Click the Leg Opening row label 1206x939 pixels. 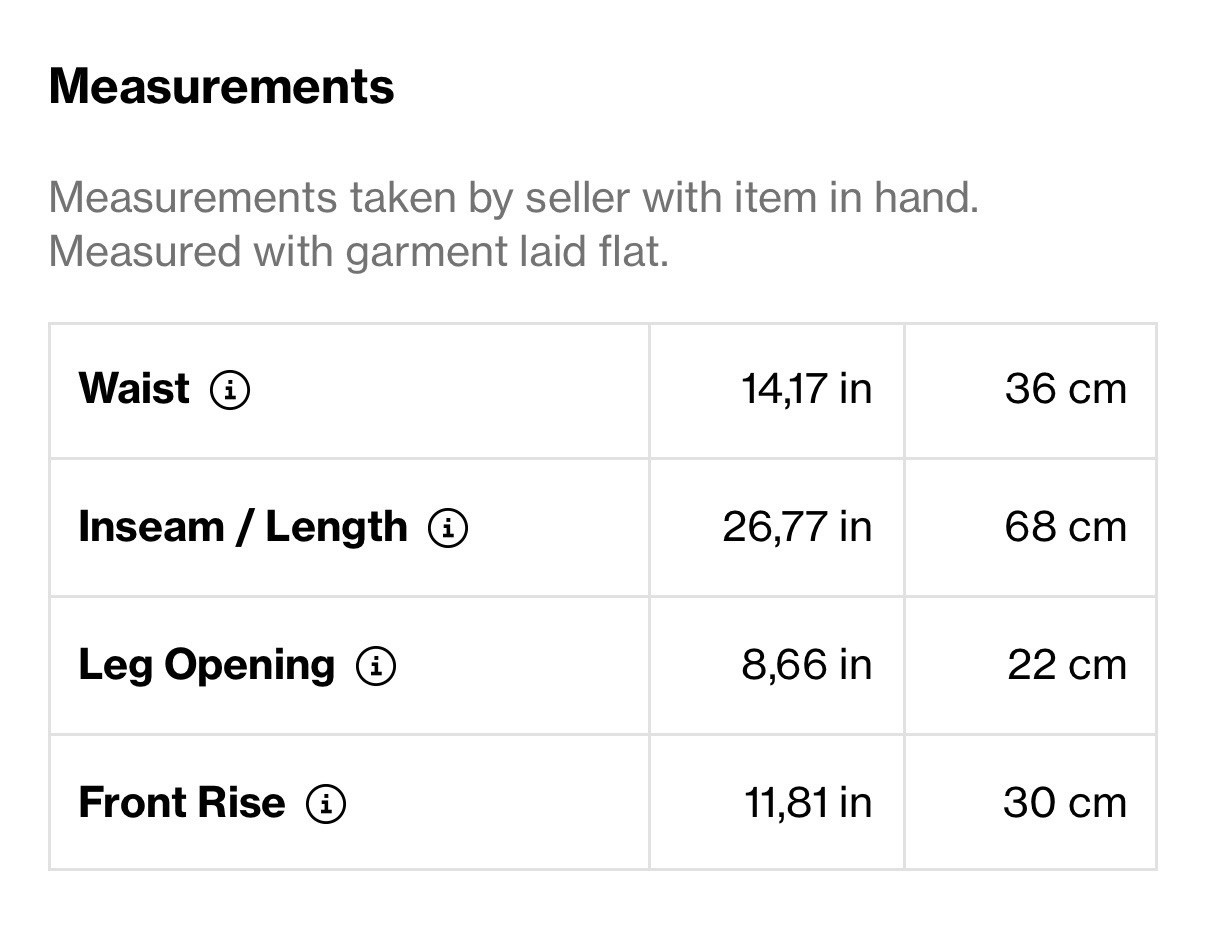click(x=207, y=666)
